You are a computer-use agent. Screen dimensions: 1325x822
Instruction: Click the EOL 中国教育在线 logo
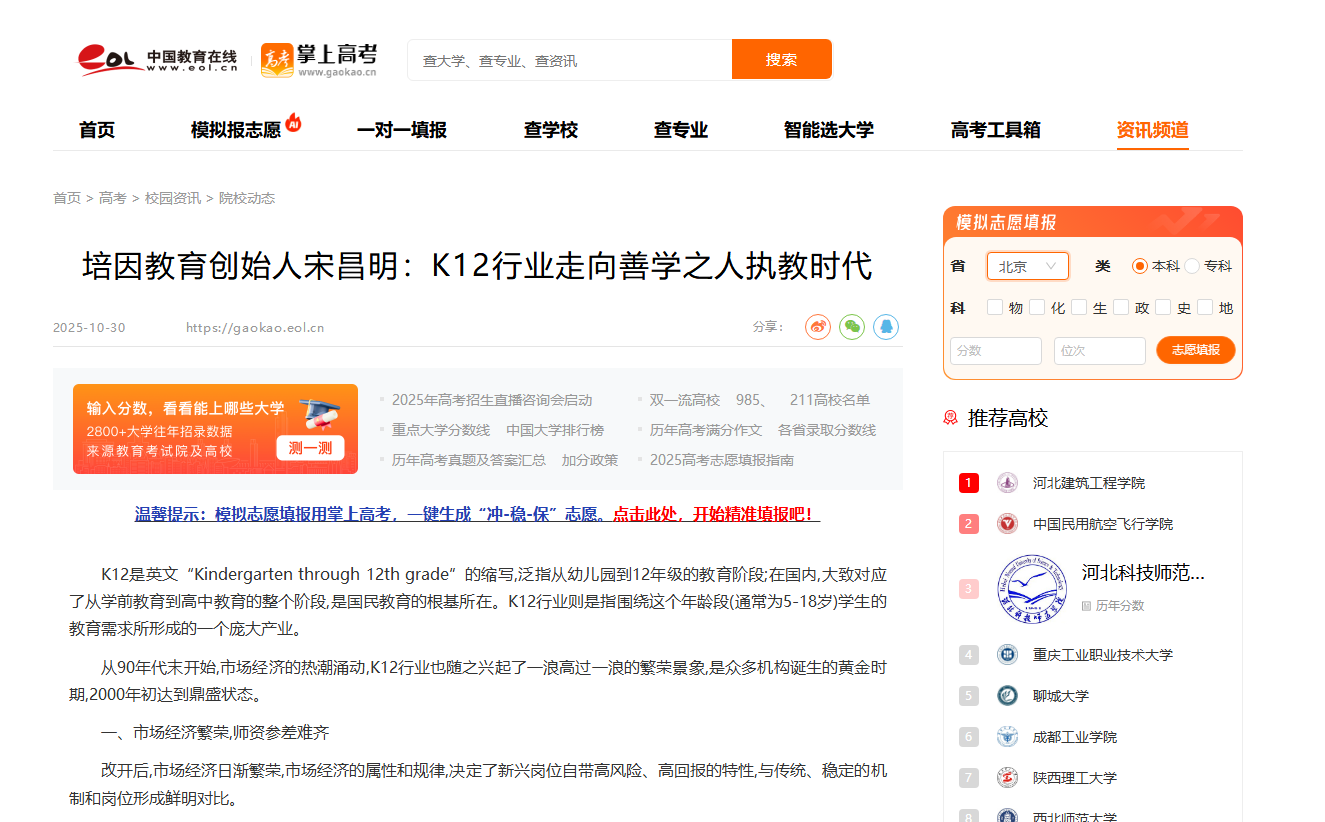click(x=158, y=60)
